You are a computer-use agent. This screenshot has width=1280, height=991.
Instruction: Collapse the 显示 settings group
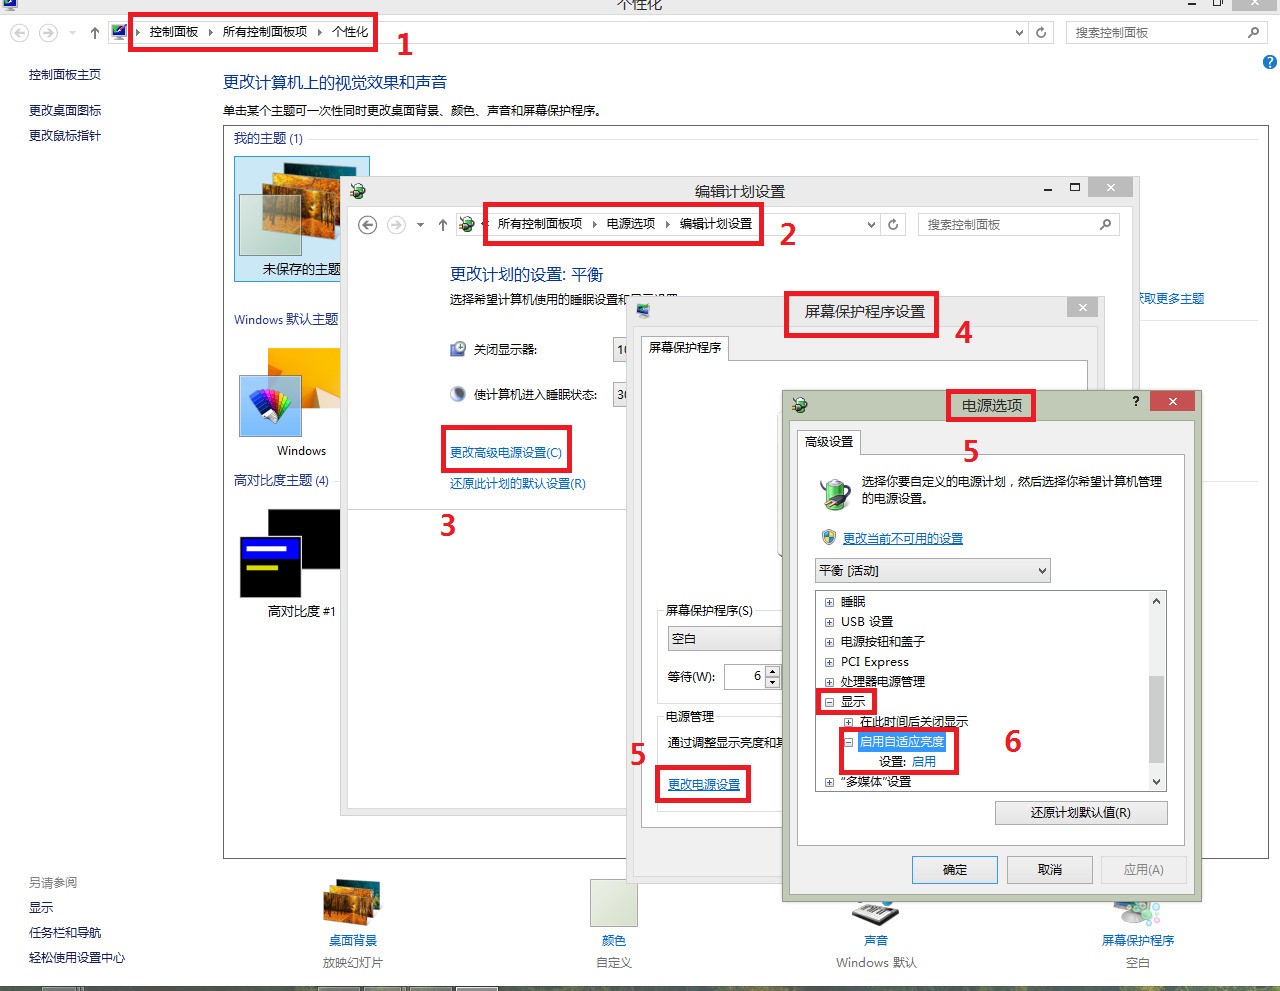click(831, 701)
